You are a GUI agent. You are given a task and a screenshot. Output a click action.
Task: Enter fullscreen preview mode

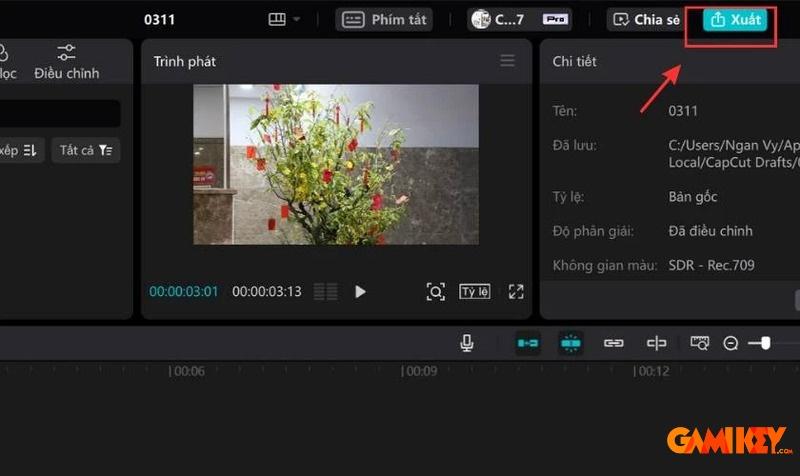[516, 292]
